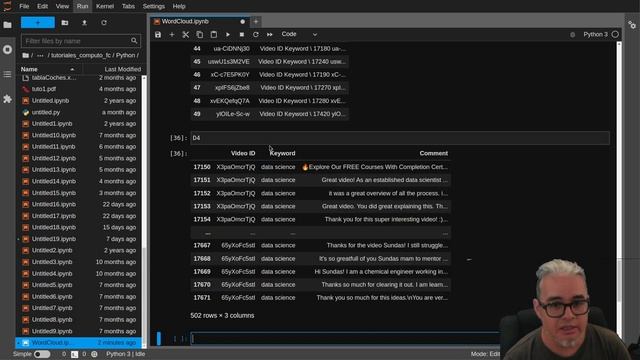Open the Extension Manager puzzle icon
This screenshot has height=360, width=640.
7,99
